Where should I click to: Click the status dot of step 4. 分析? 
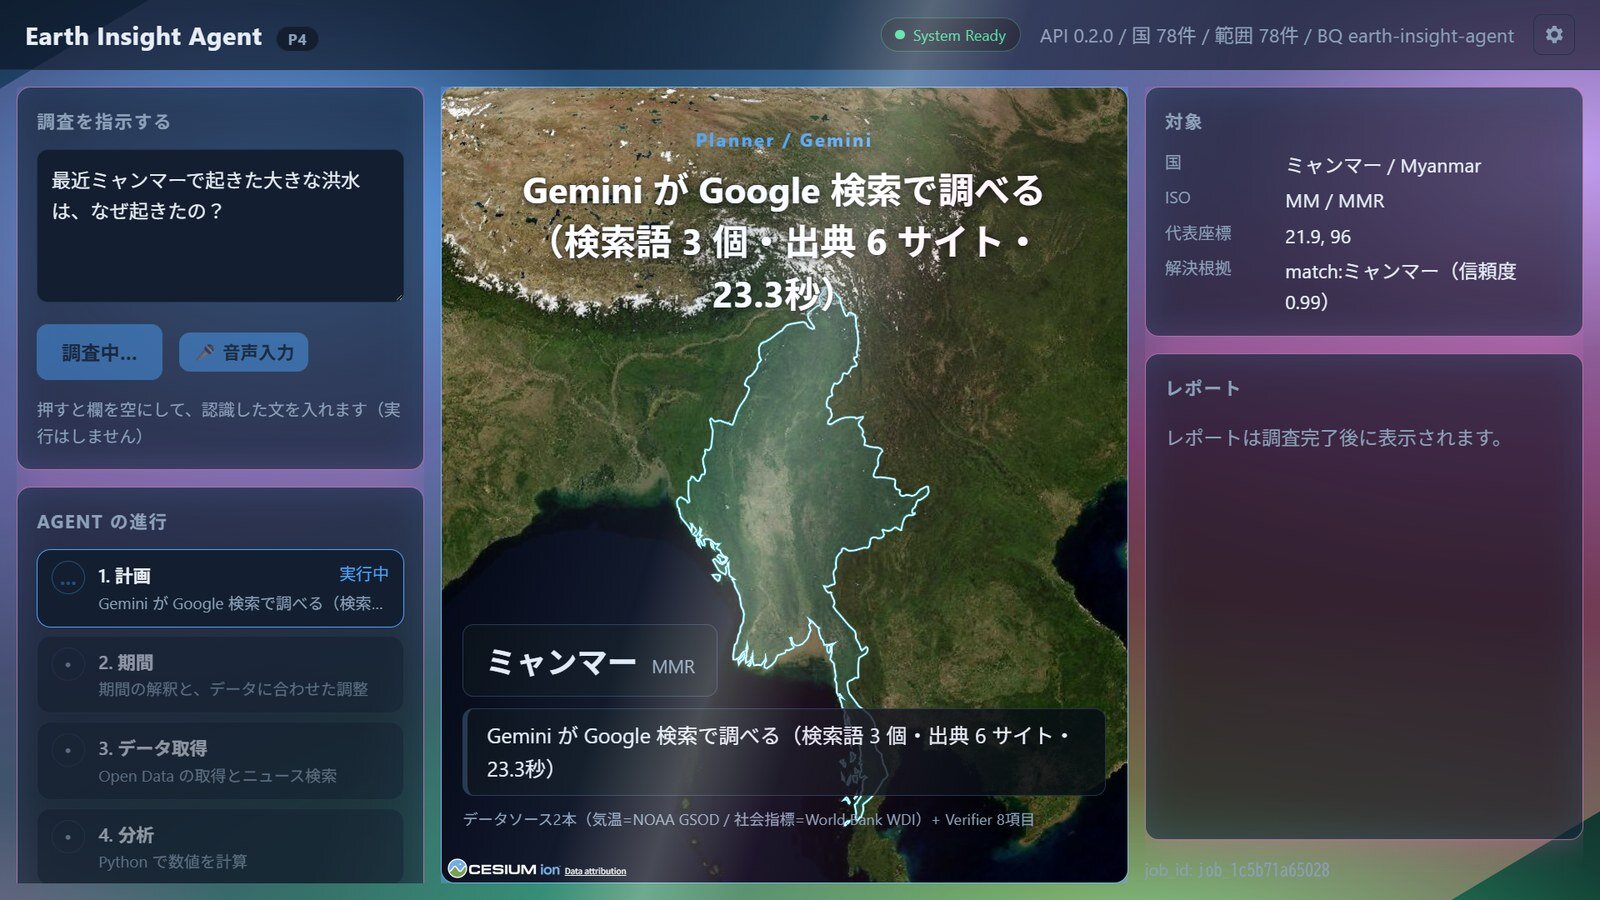coord(68,836)
